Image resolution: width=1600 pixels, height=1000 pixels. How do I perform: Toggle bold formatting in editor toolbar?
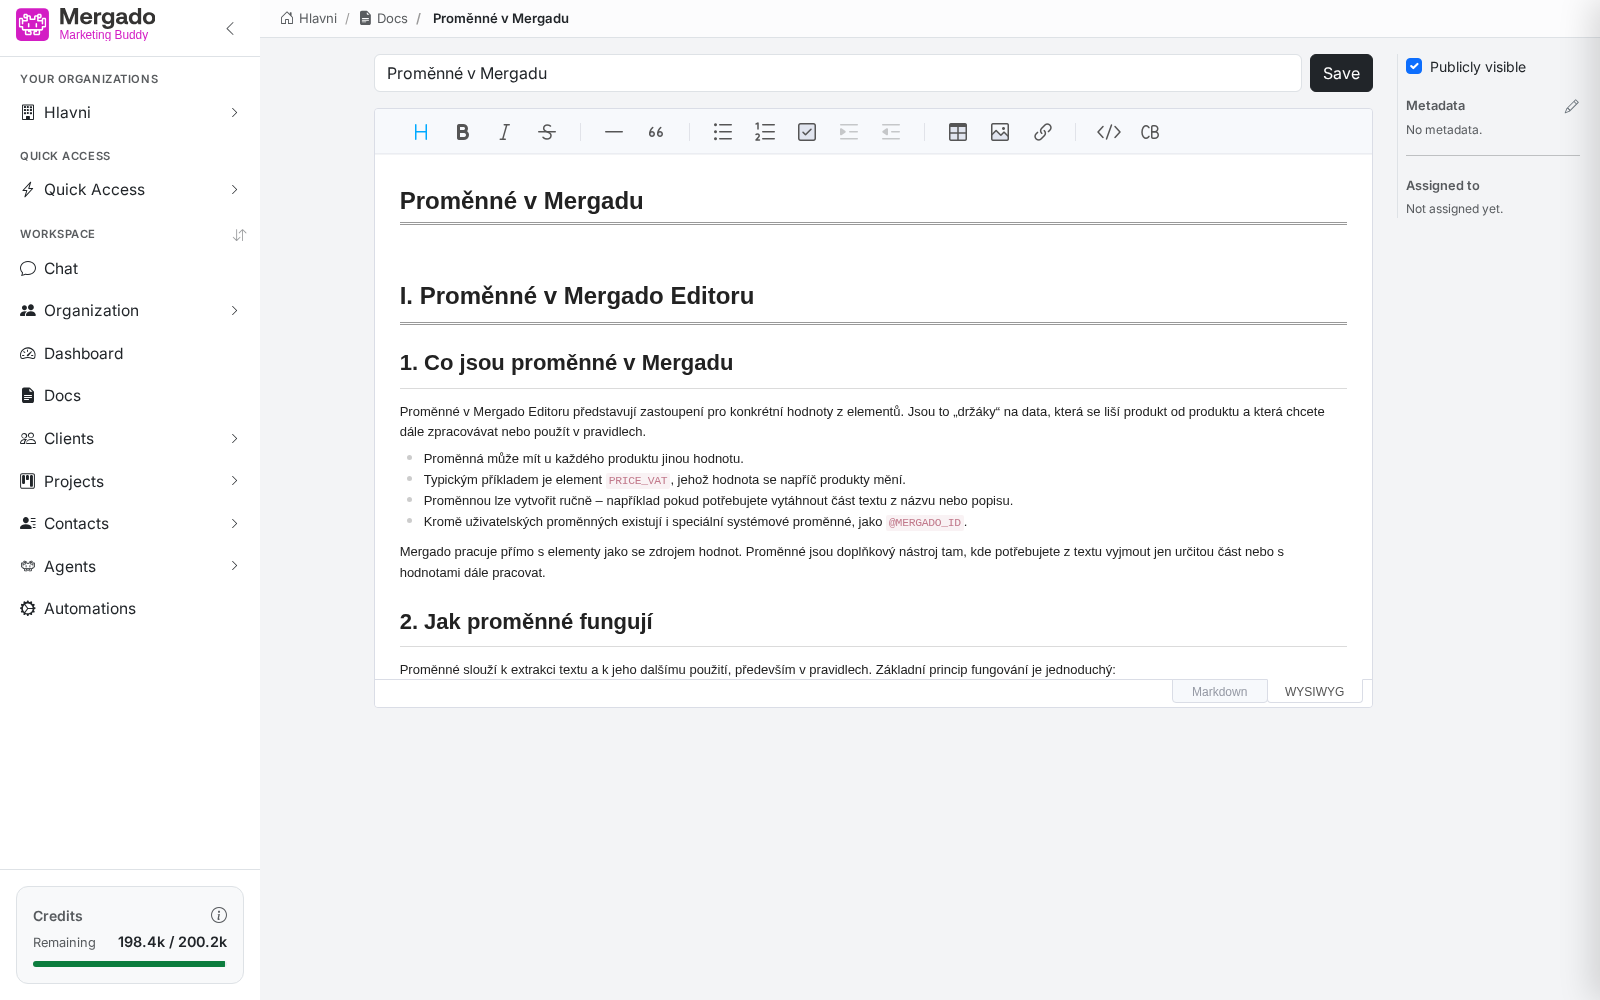pos(463,132)
